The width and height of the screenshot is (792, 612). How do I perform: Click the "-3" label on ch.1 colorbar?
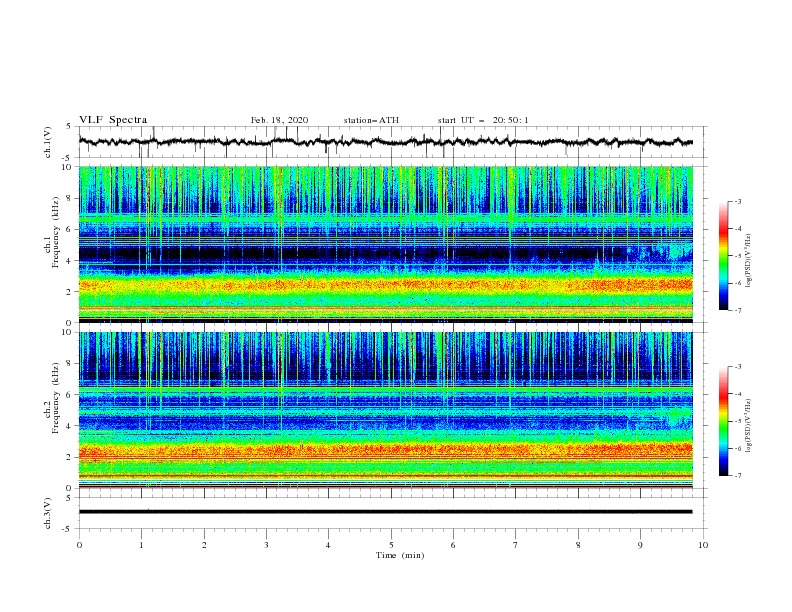[x=738, y=201]
